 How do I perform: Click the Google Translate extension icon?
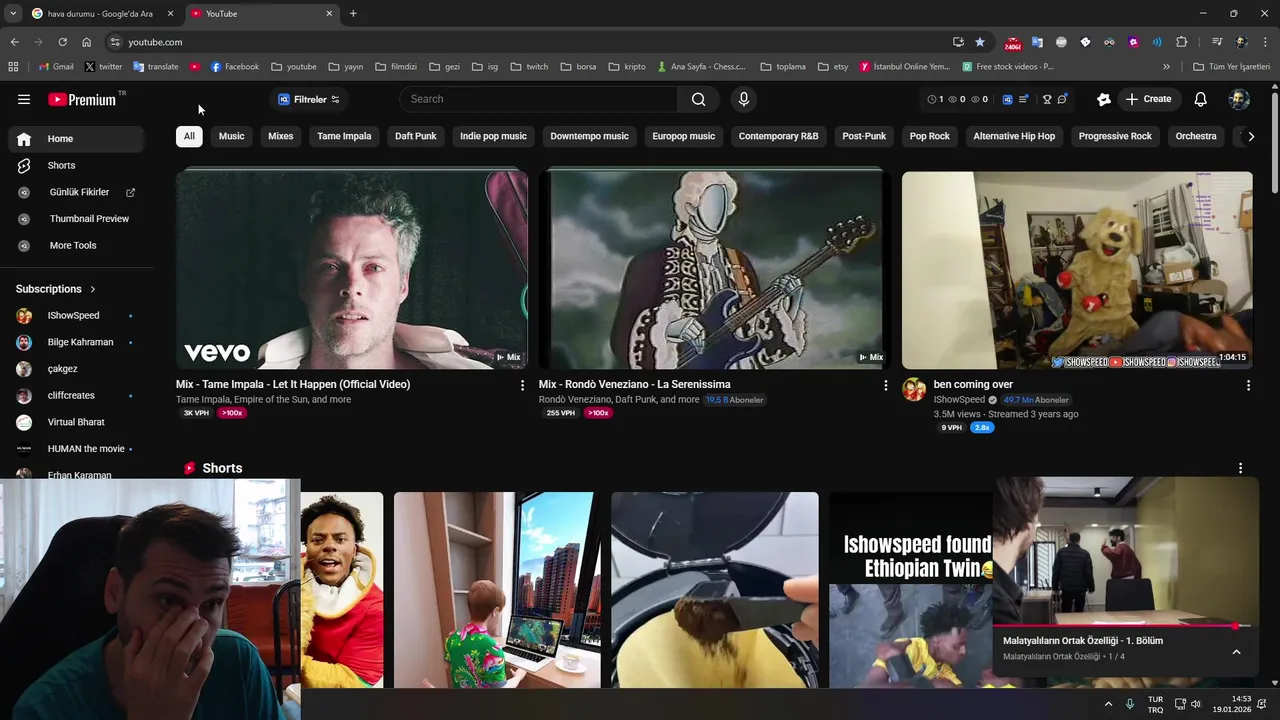tap(1037, 42)
